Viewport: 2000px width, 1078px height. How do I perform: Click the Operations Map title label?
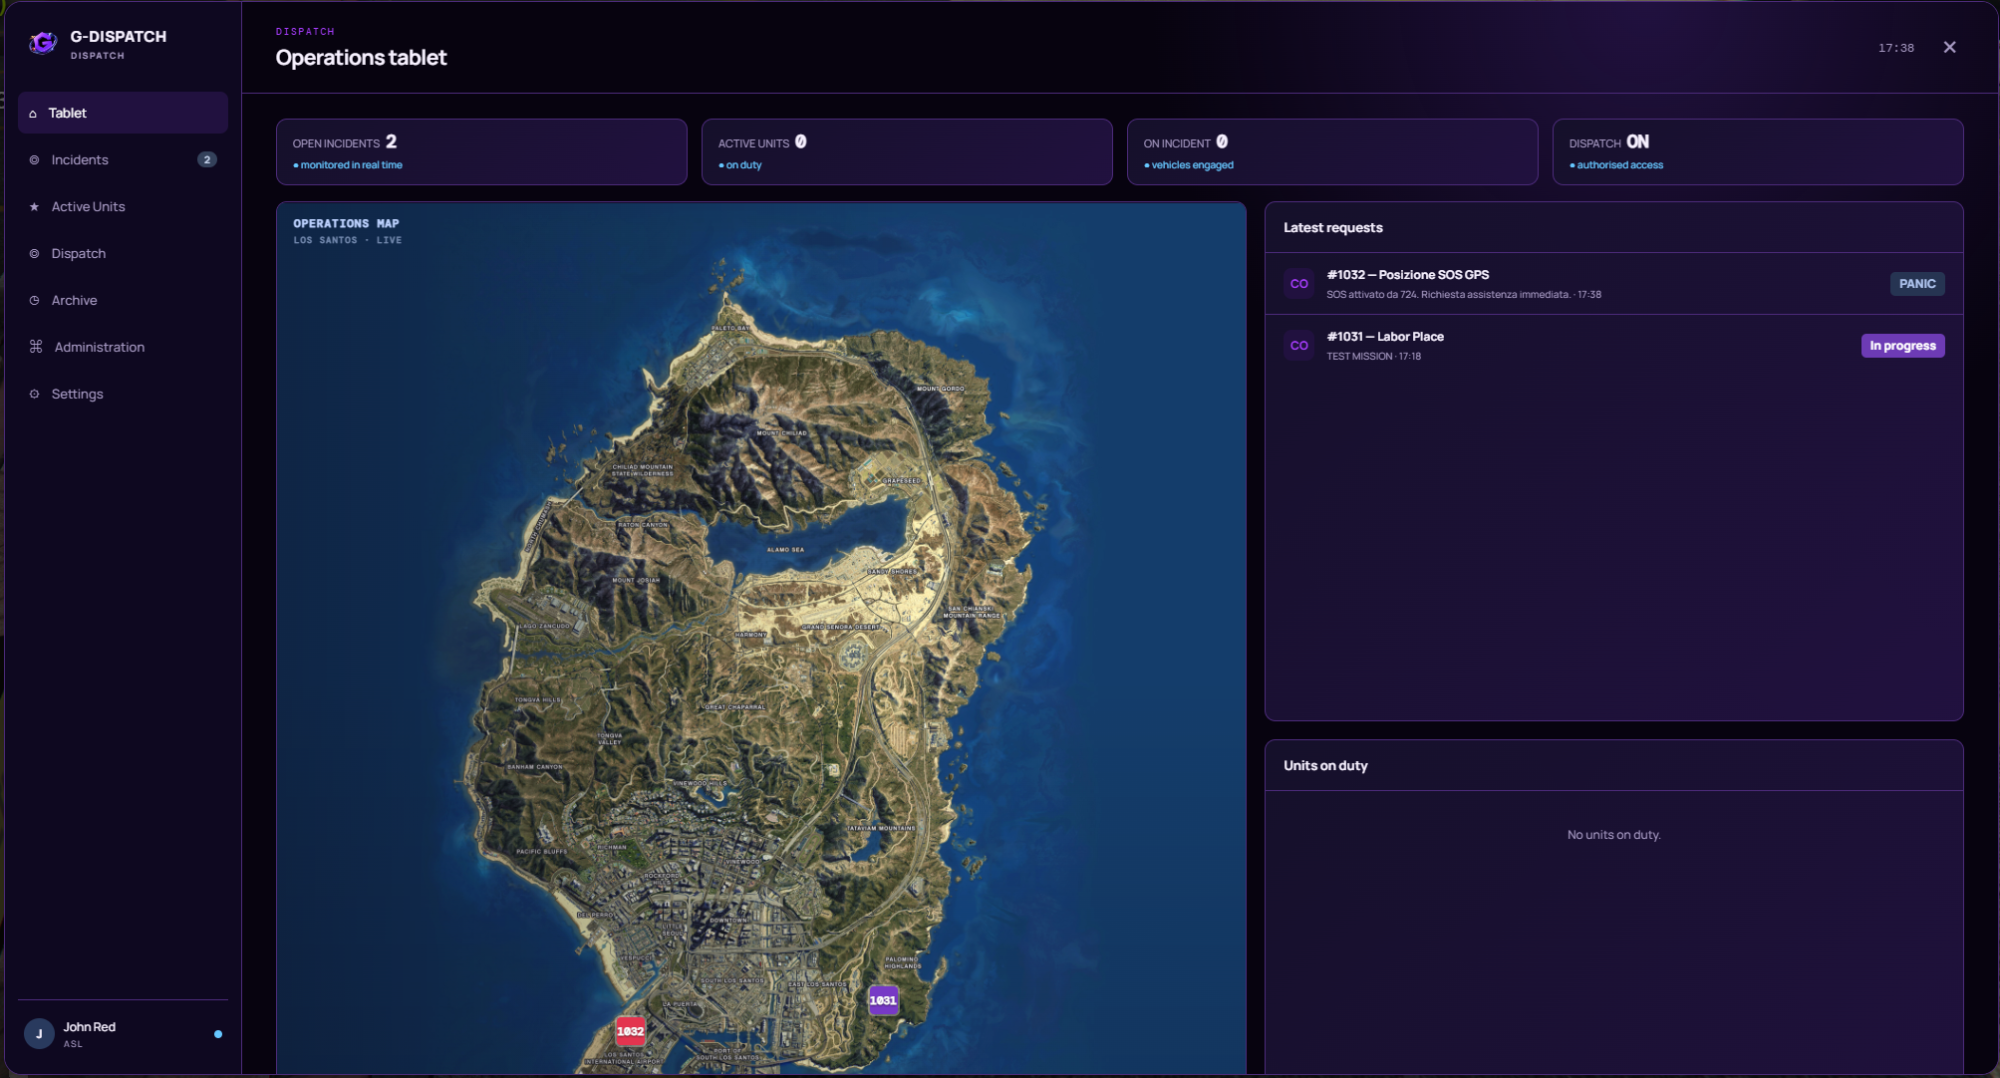pyautogui.click(x=346, y=224)
